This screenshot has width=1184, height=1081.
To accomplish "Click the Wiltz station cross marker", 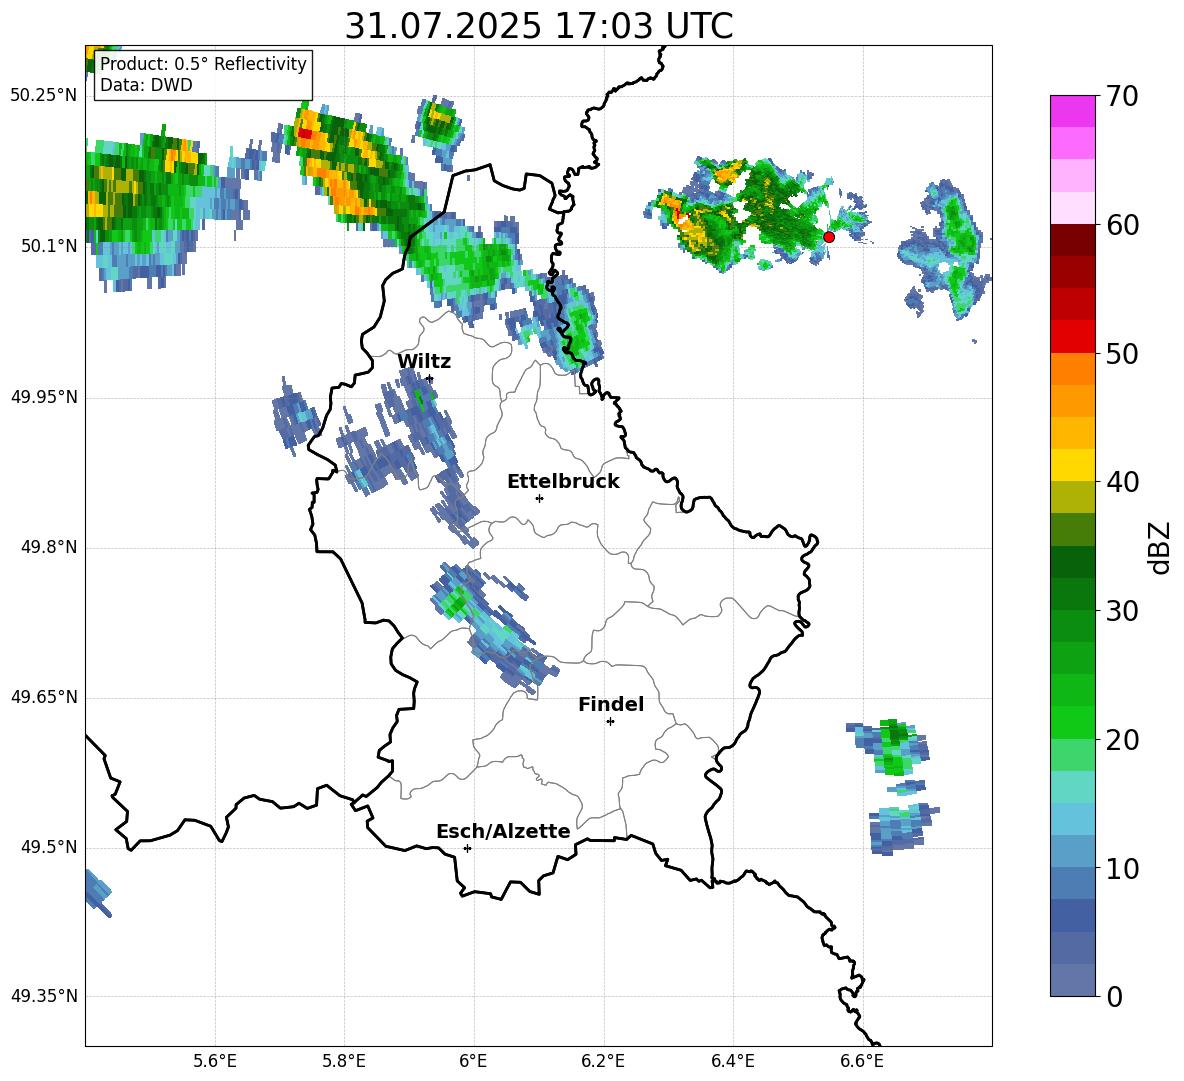I will 430,379.
